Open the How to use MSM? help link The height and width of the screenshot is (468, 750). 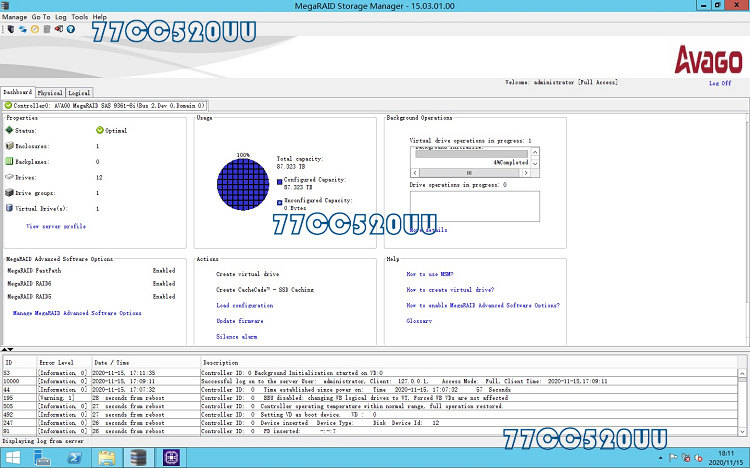(x=430, y=274)
